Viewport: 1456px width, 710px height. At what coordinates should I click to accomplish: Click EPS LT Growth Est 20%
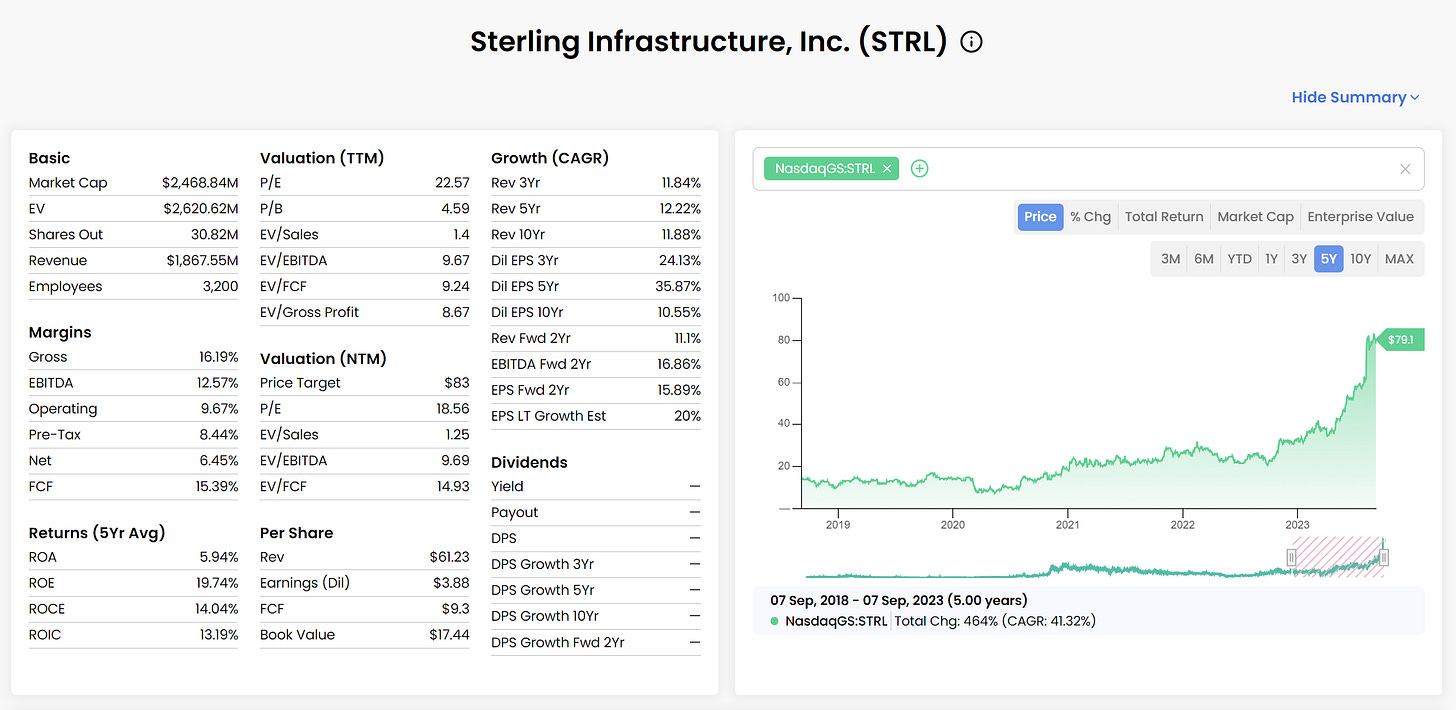coord(688,416)
